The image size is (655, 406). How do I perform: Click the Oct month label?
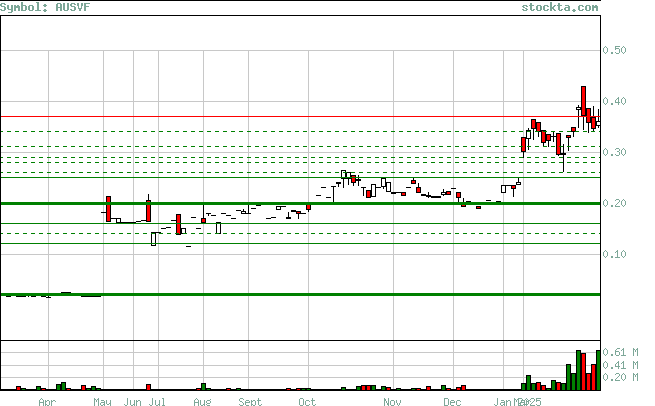coord(307,402)
